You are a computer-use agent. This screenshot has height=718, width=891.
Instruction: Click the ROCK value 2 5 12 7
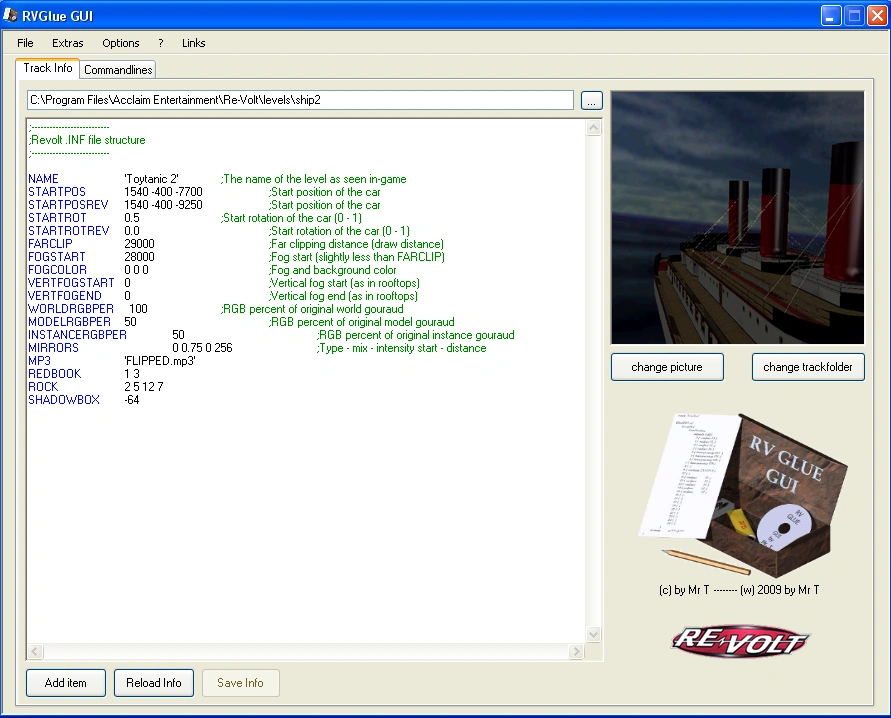(144, 388)
